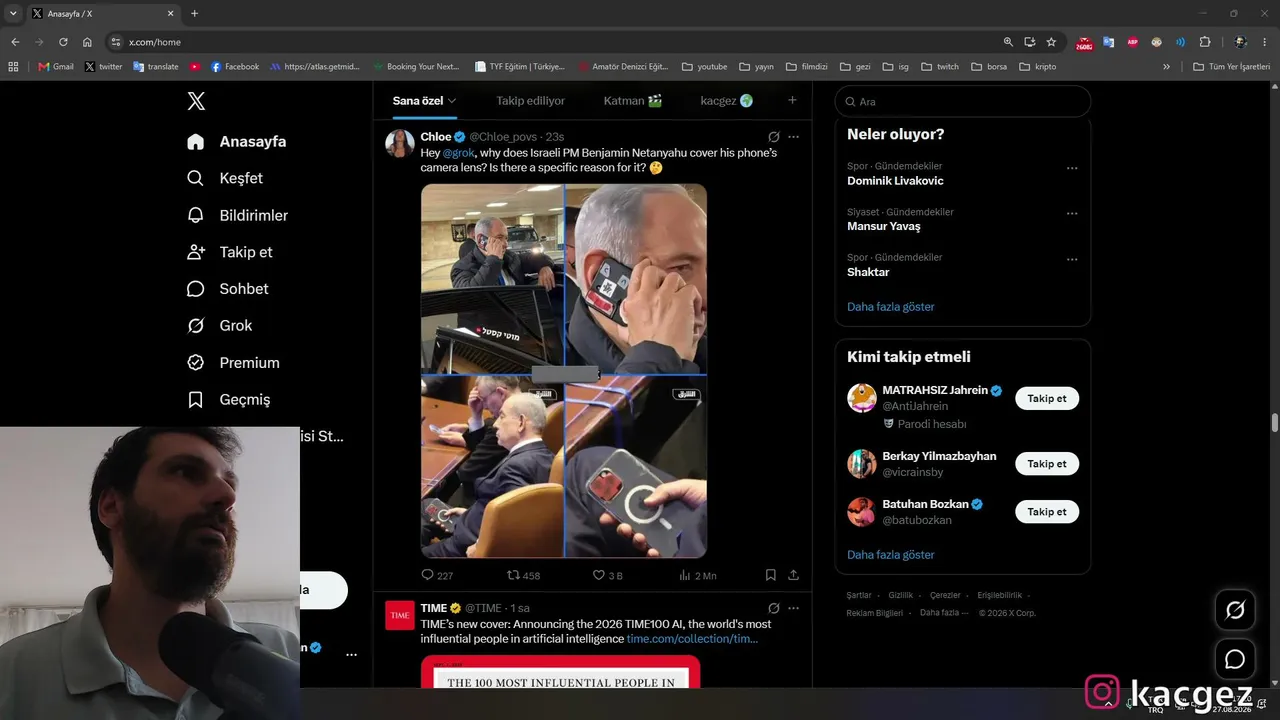Open the top-left Netanyahu photo

point(492,278)
